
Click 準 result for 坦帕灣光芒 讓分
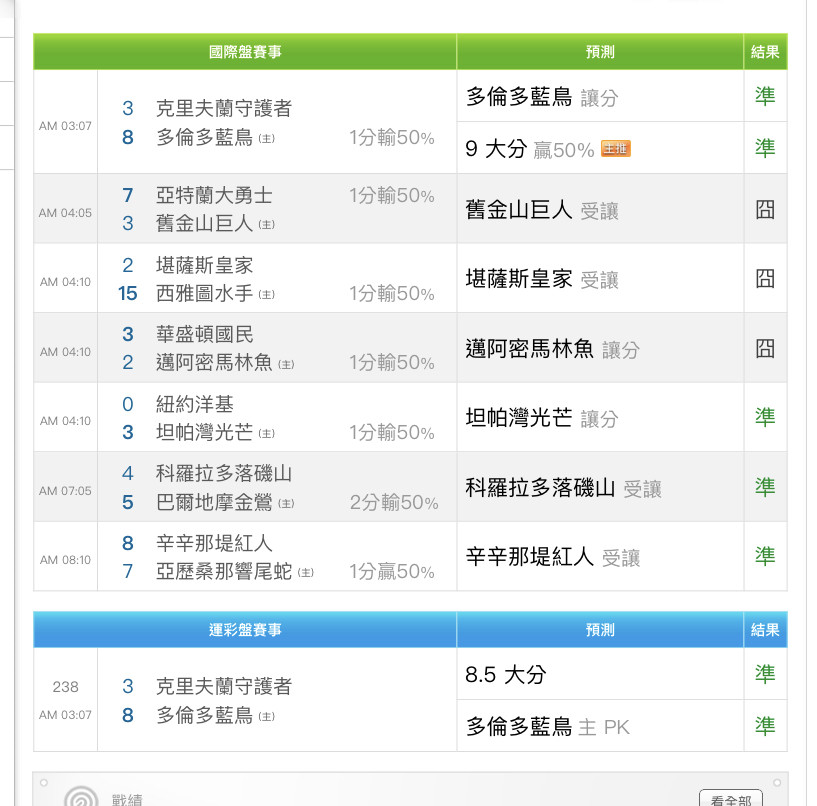point(765,417)
